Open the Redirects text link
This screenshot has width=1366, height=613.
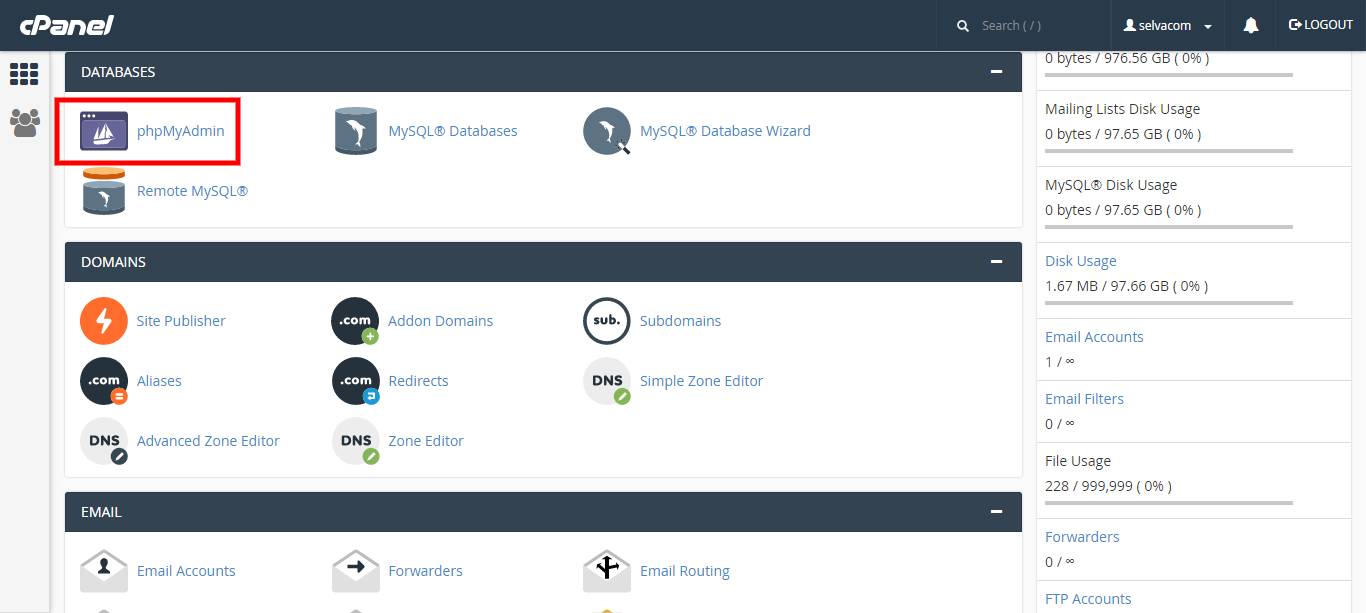(418, 381)
